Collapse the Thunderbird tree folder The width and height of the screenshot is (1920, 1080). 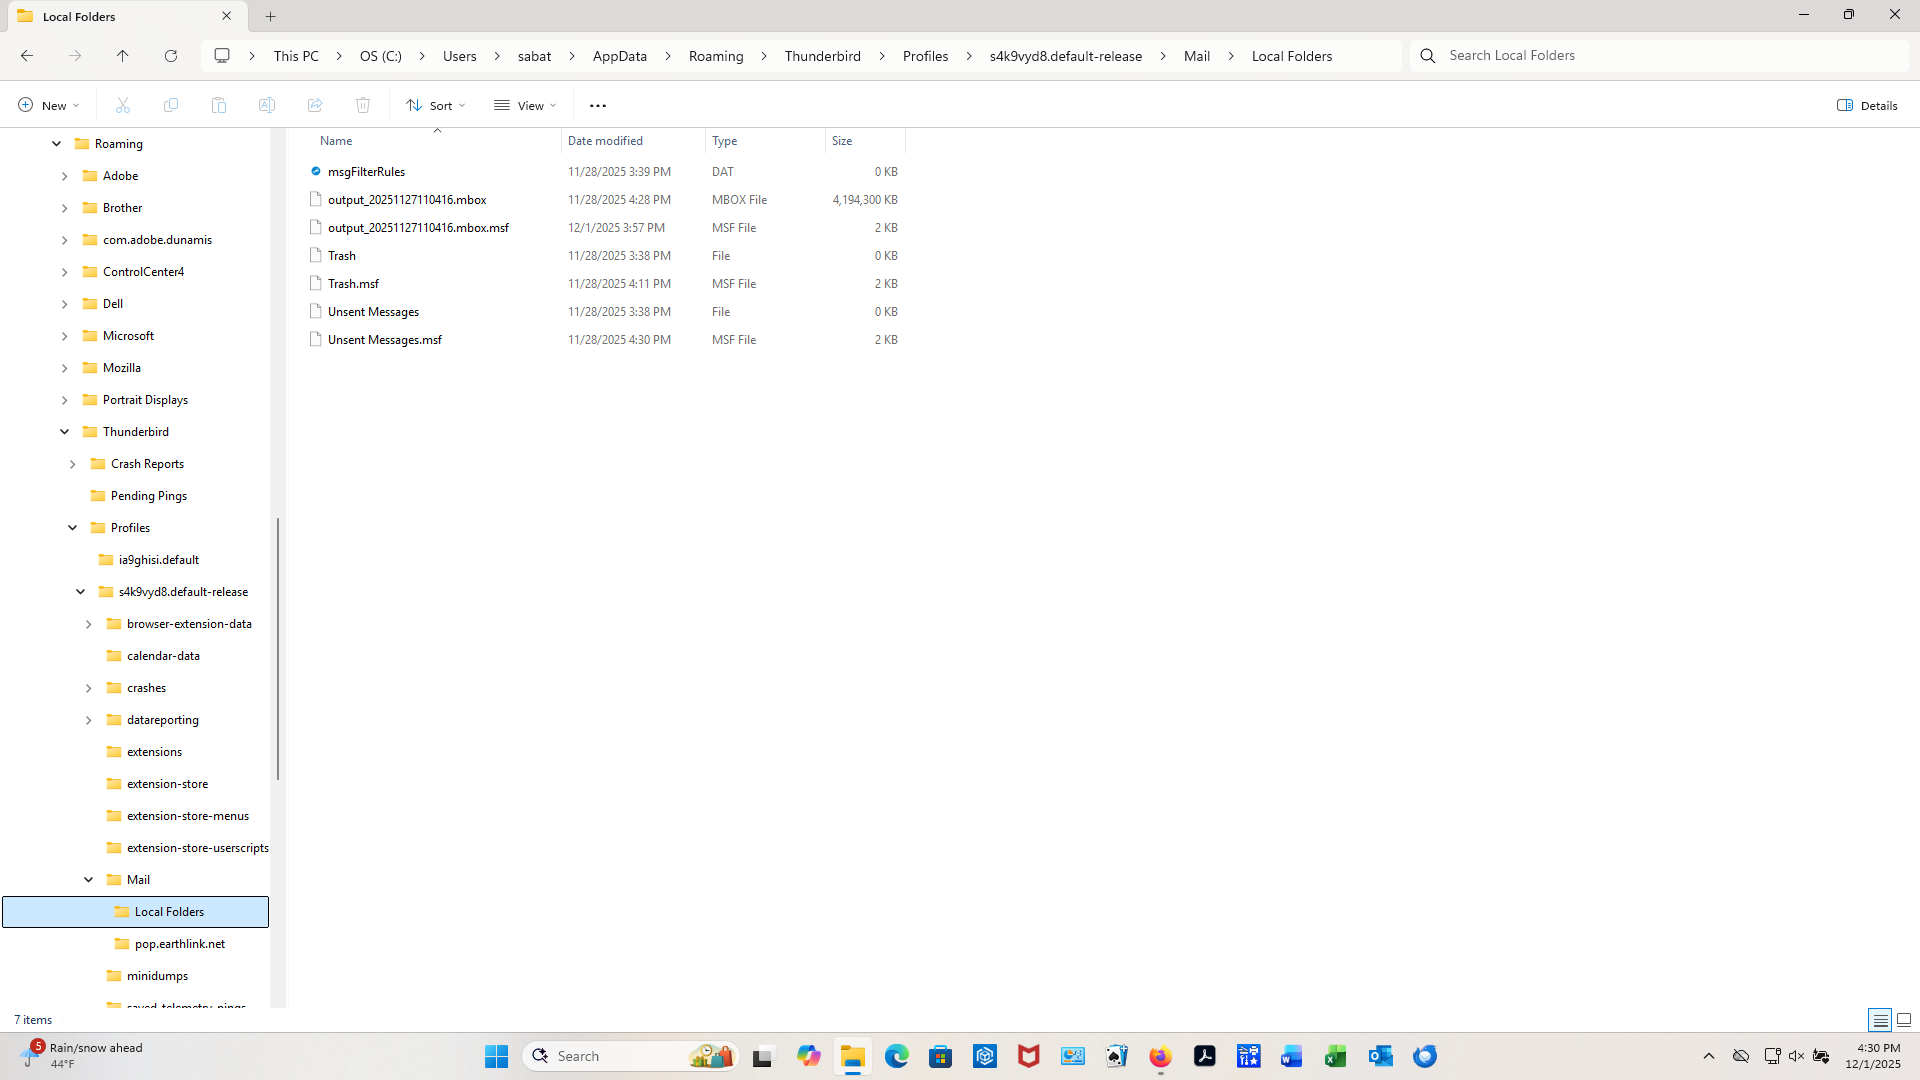tap(65, 432)
